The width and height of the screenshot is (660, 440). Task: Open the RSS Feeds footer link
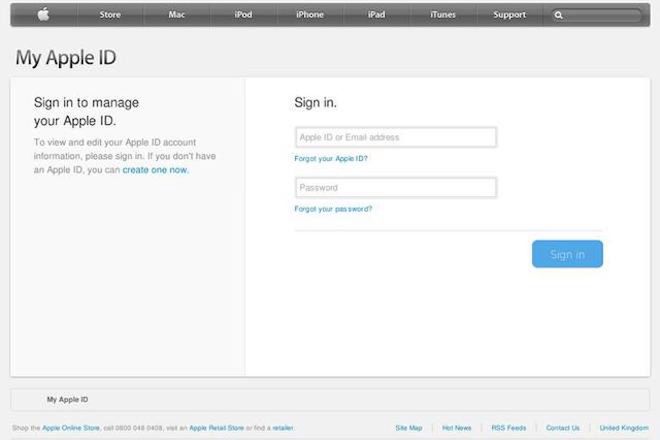tap(508, 428)
